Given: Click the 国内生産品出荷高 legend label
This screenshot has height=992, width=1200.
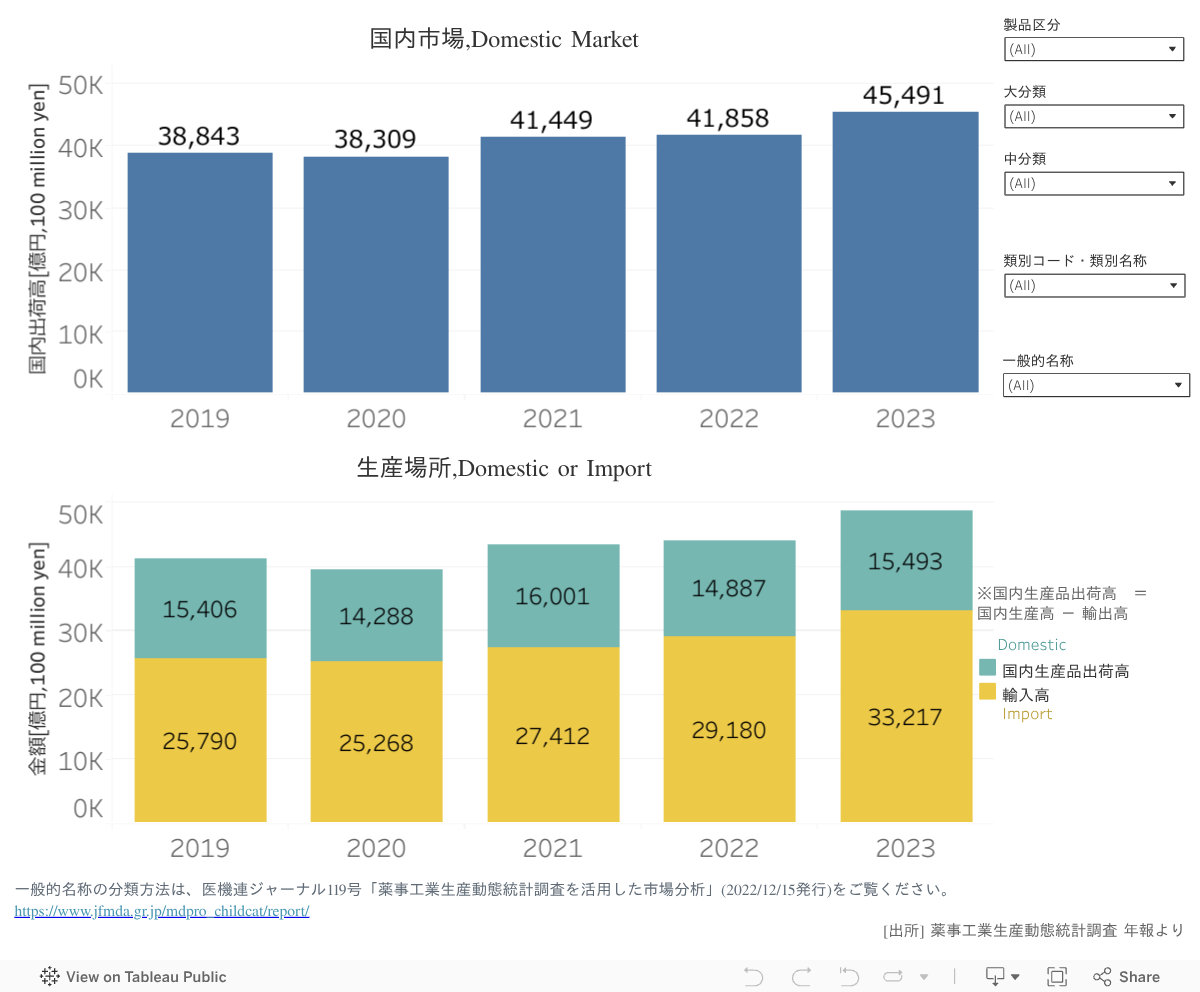Looking at the screenshot, I should coord(1066,670).
